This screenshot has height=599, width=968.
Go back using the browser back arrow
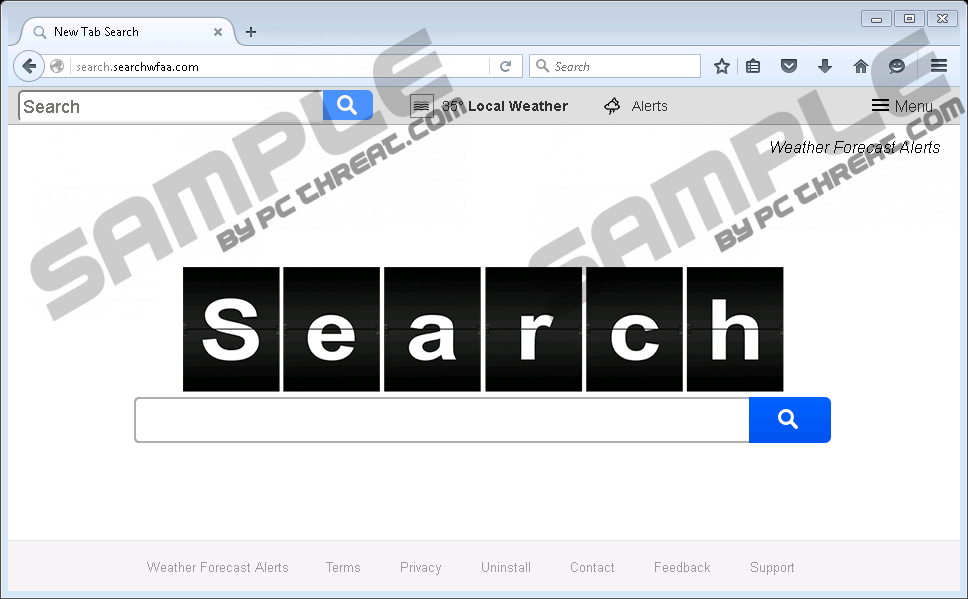29,66
